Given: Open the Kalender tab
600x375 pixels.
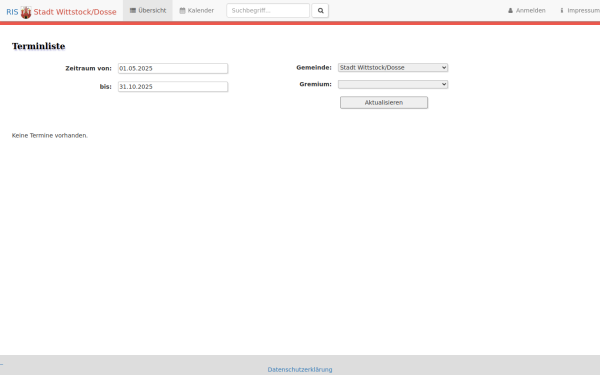Looking at the screenshot, I should 197,10.
